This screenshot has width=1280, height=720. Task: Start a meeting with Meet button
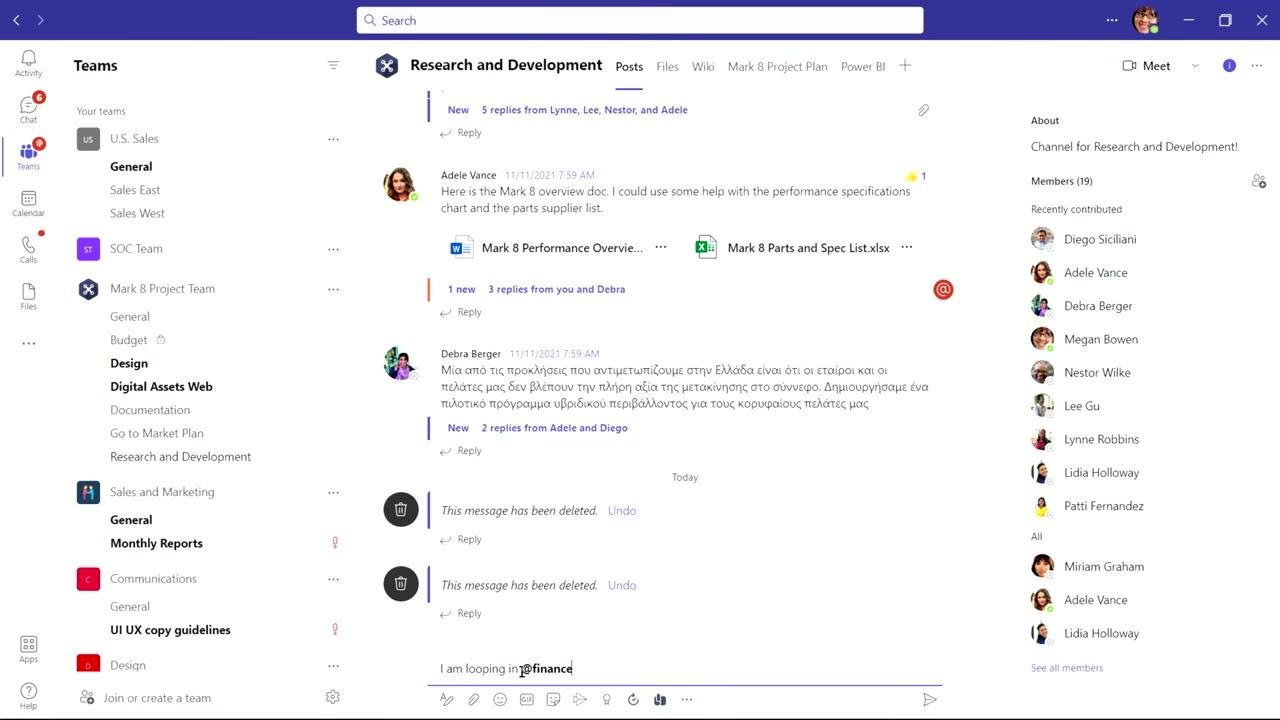(1147, 66)
